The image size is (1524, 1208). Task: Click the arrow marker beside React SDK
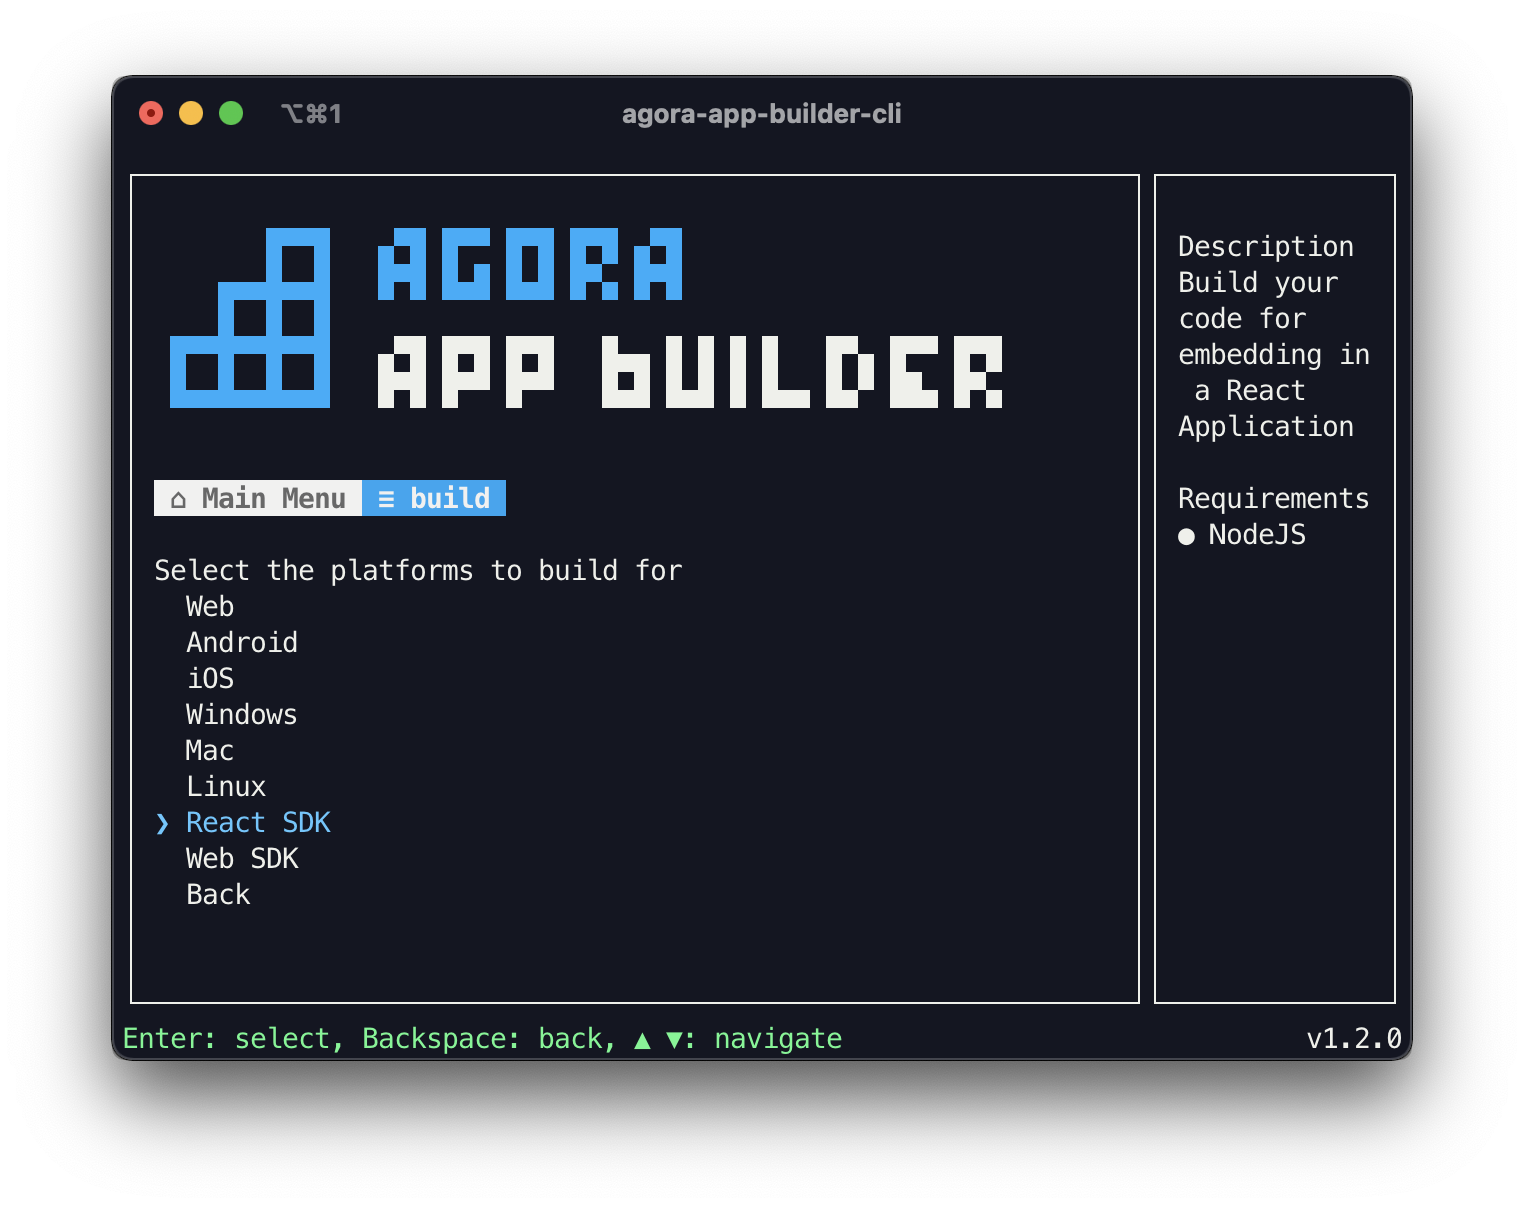coord(163,824)
